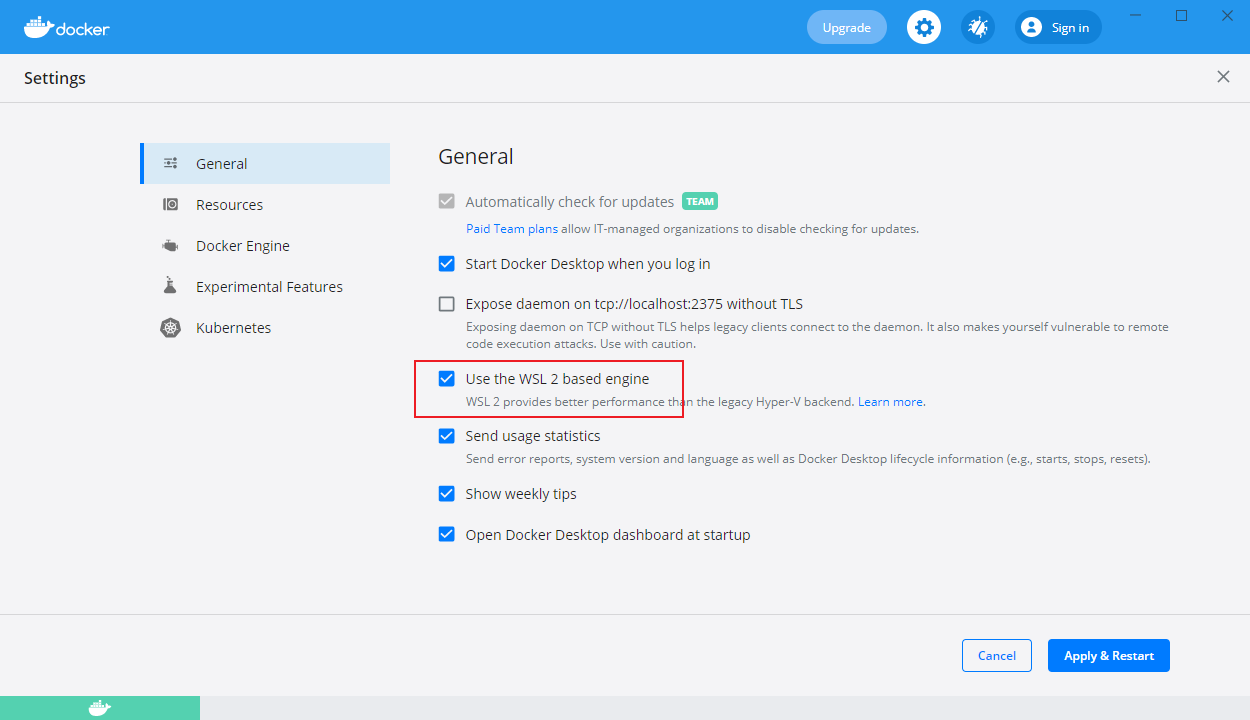Click the Resources disk icon
This screenshot has height=720, width=1250.
point(171,205)
